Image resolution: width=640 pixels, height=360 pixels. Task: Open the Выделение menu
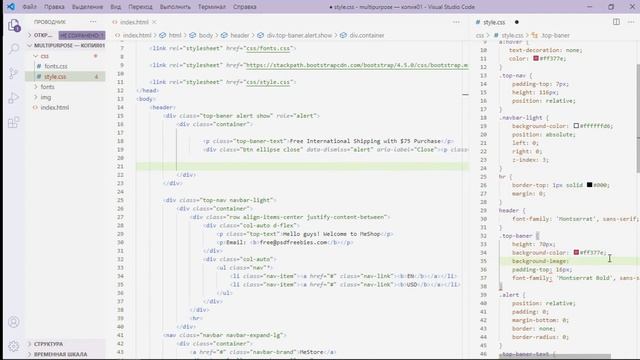tap(87, 7)
